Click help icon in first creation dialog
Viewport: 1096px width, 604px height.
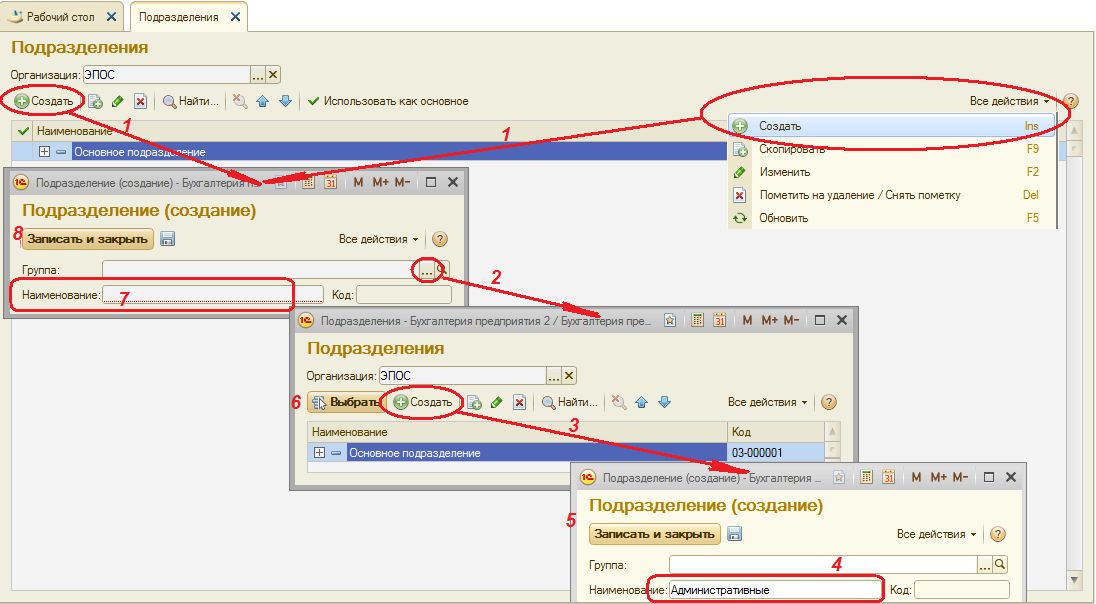[440, 239]
